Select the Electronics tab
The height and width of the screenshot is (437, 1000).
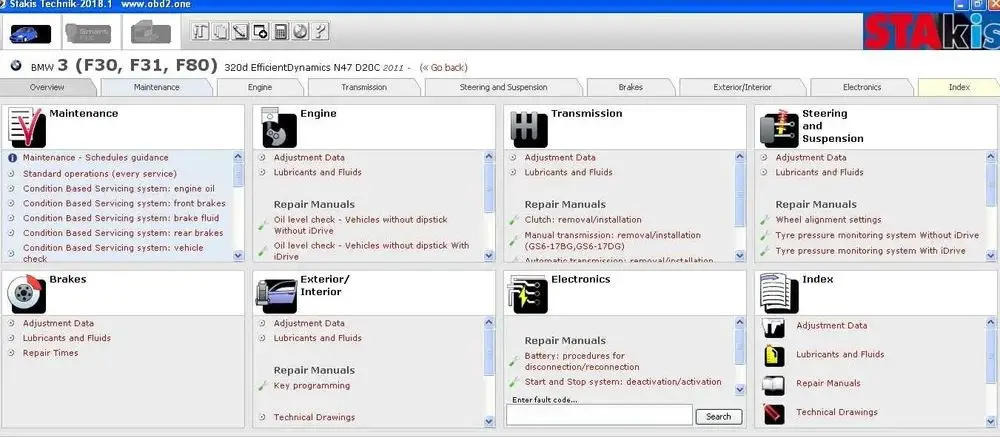click(x=862, y=87)
